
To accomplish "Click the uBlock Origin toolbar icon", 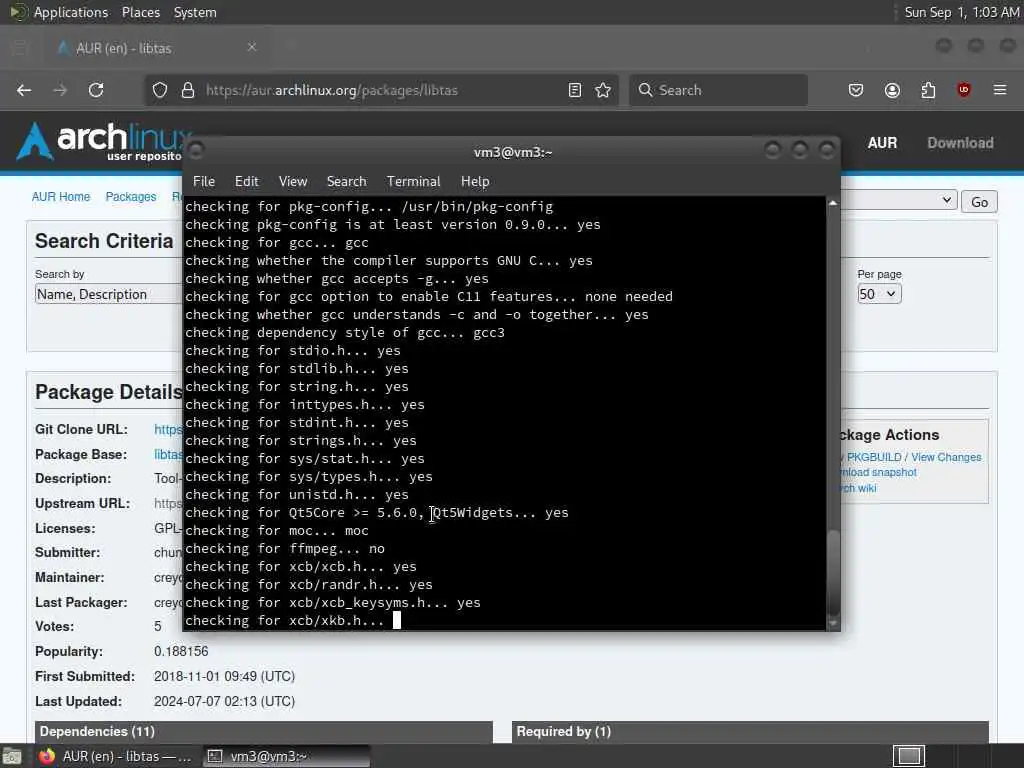I will [x=964, y=90].
